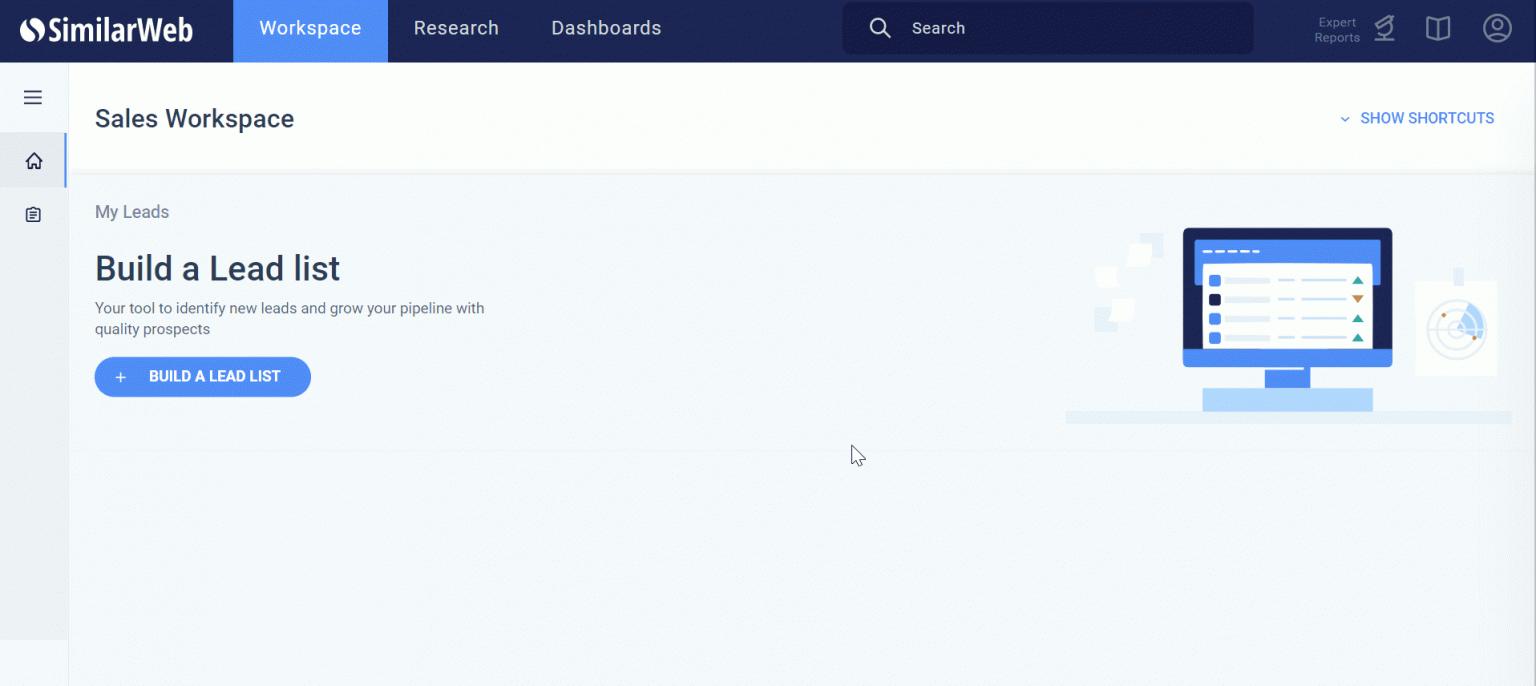
Task: Switch to the Research tab
Action: (x=456, y=29)
